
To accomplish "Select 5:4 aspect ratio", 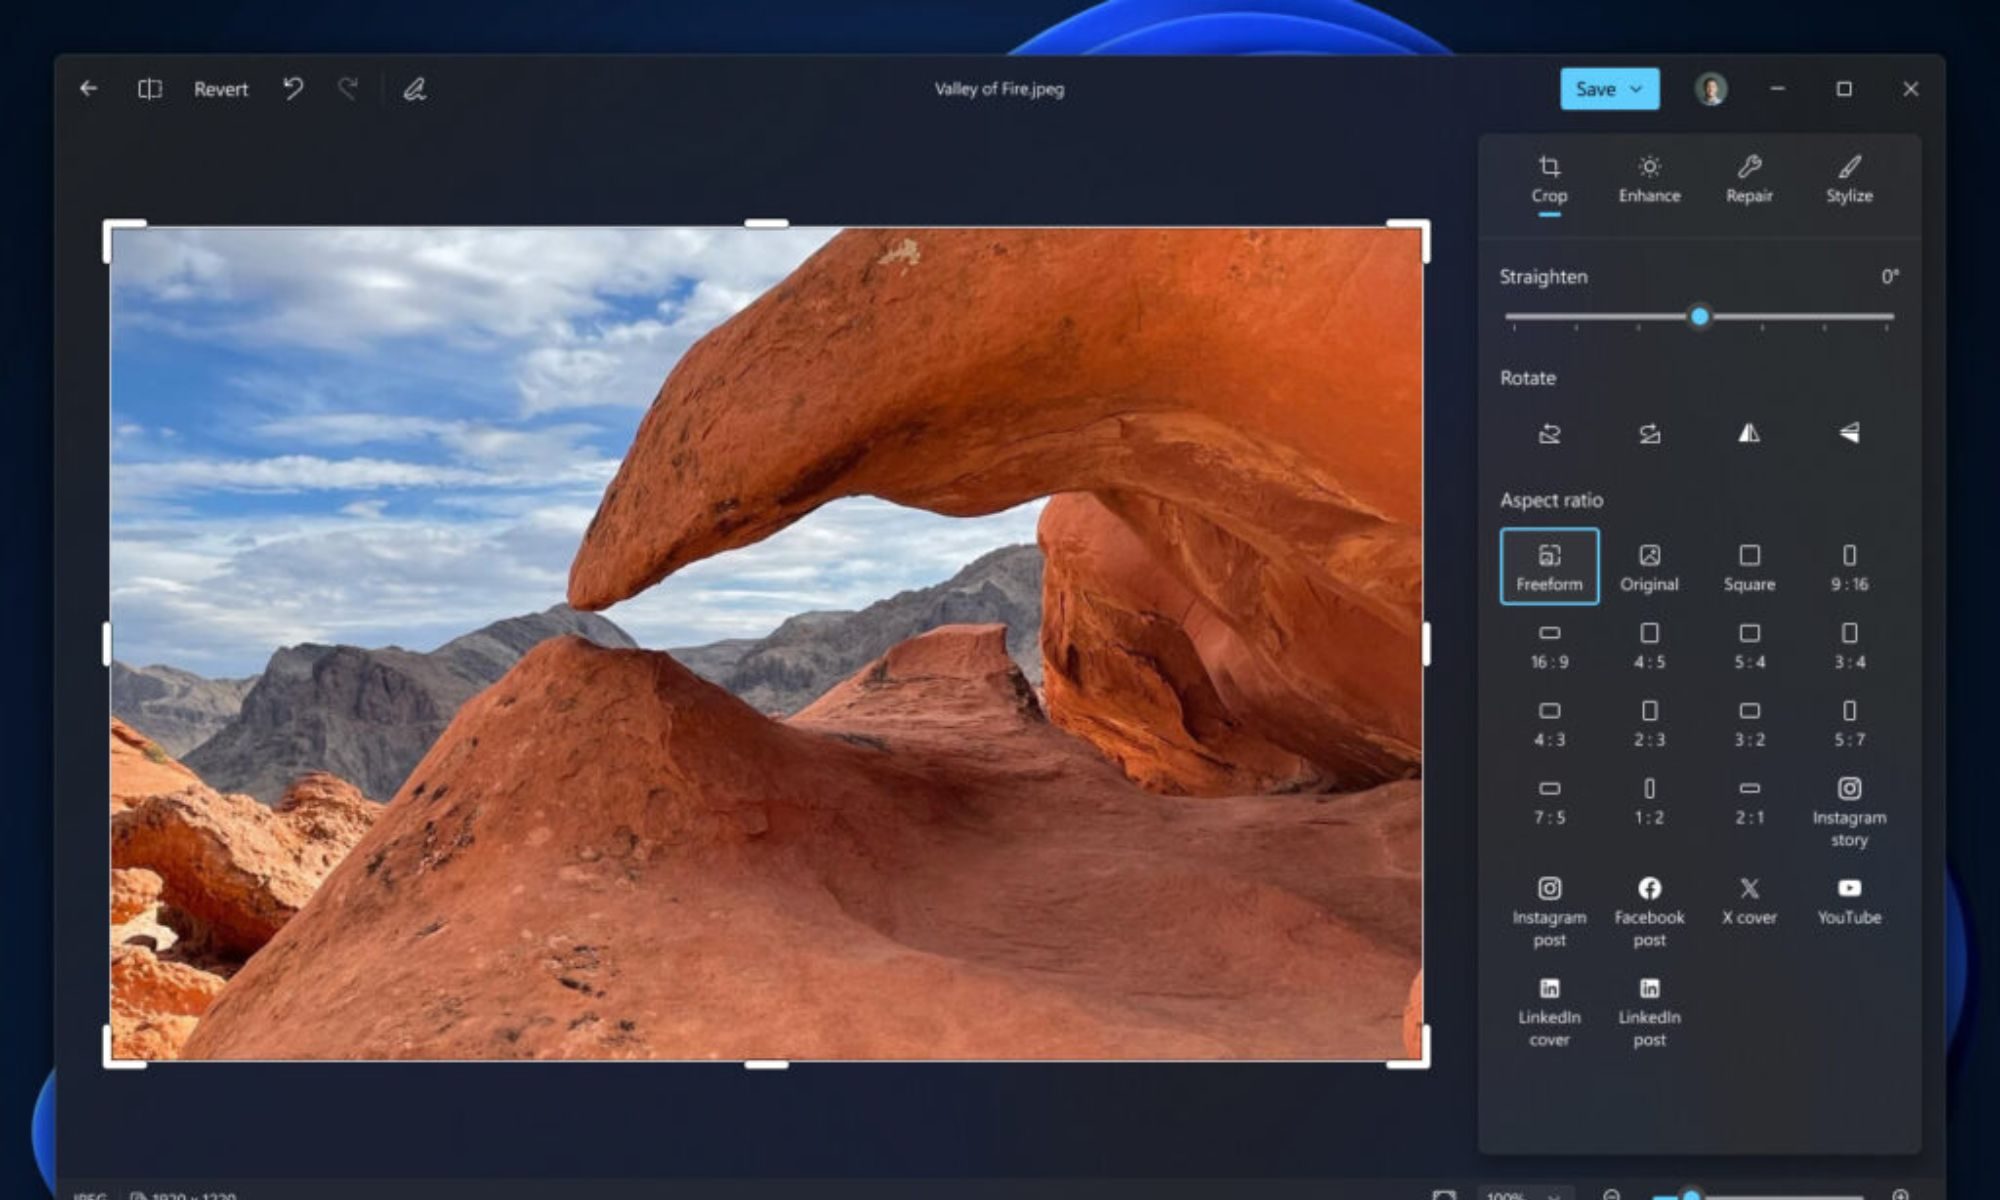I will (x=1749, y=646).
